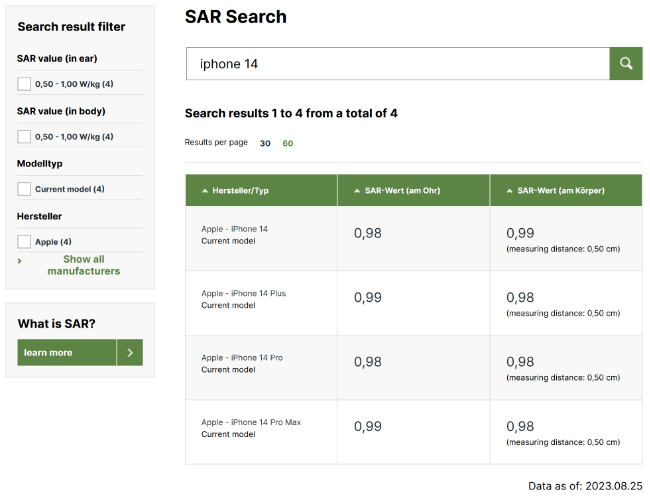Click Current model text under iPhone 14 Pro
Screen dimensions: 650x497
click(x=228, y=369)
